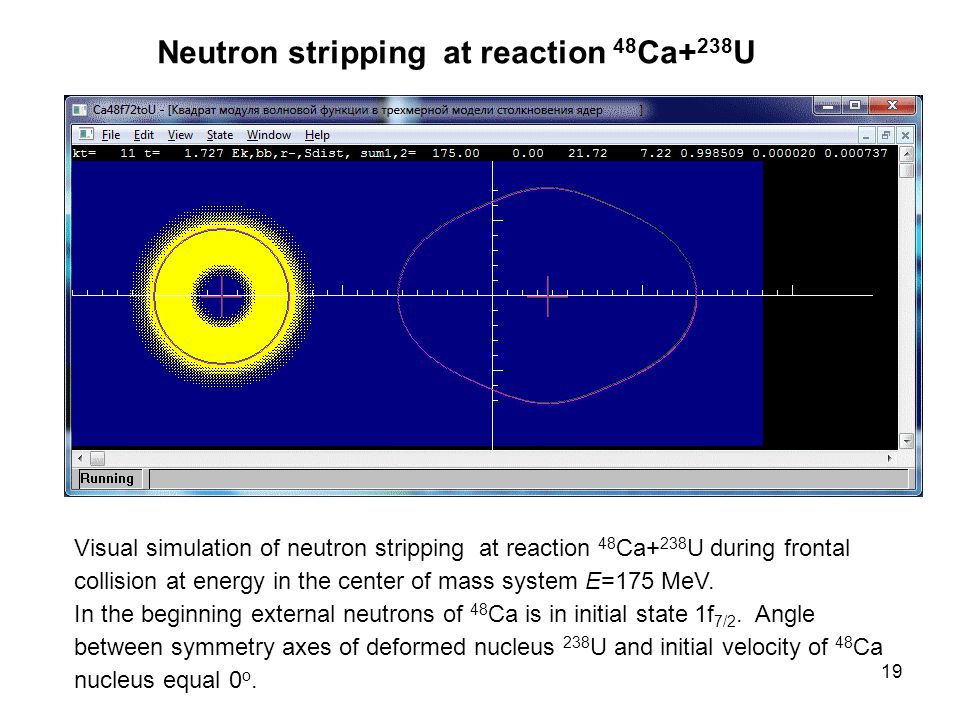
Task: Click the 0.998509 value in readout line
Action: pos(711,153)
